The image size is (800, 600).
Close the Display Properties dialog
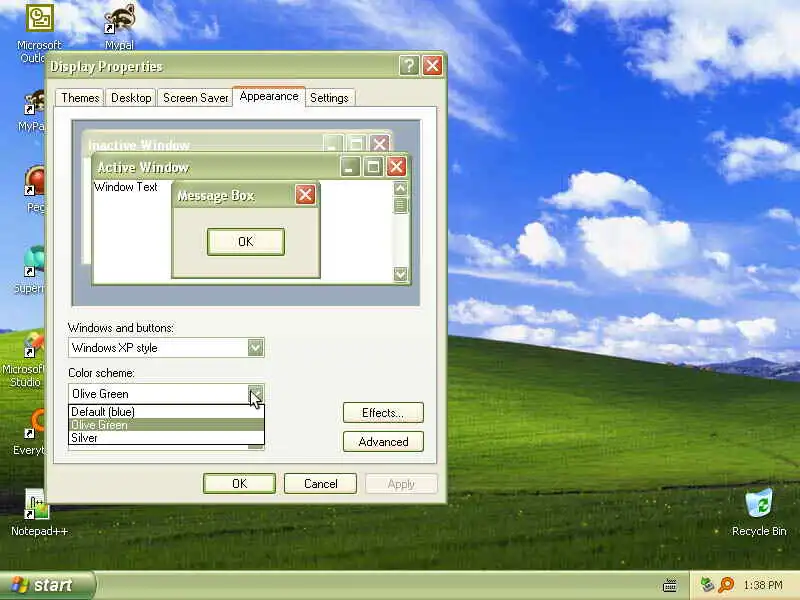coord(432,66)
